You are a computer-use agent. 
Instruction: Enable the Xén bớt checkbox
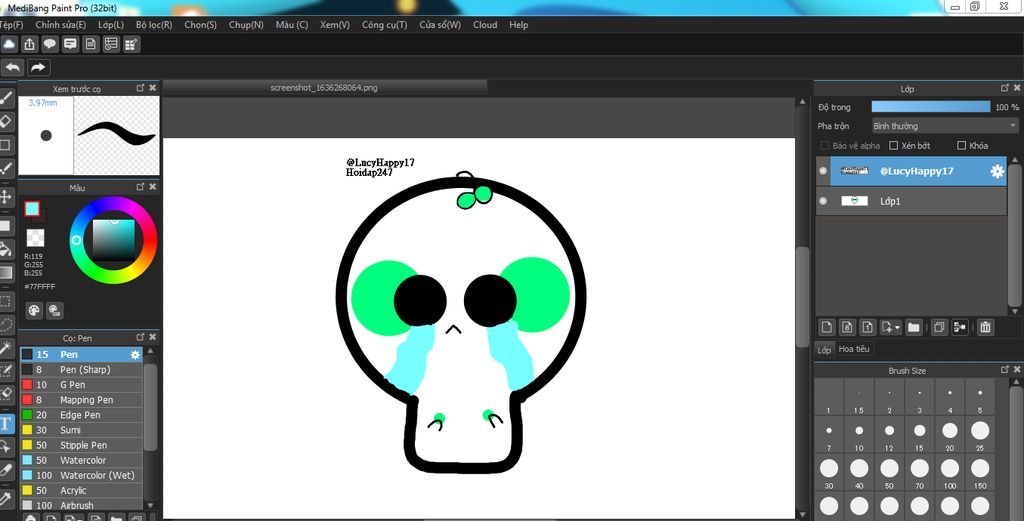coord(894,146)
